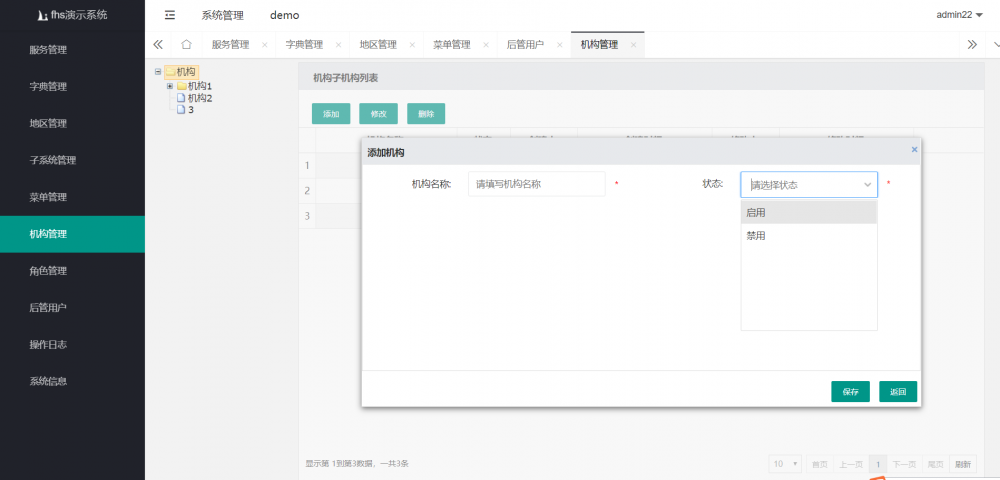Open 角色管理 in sidebar
This screenshot has height=480, width=1000.
click(x=72, y=271)
